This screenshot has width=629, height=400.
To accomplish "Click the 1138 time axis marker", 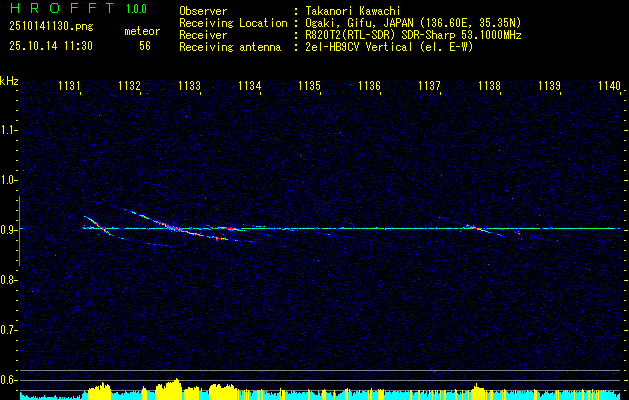I will coord(489,85).
